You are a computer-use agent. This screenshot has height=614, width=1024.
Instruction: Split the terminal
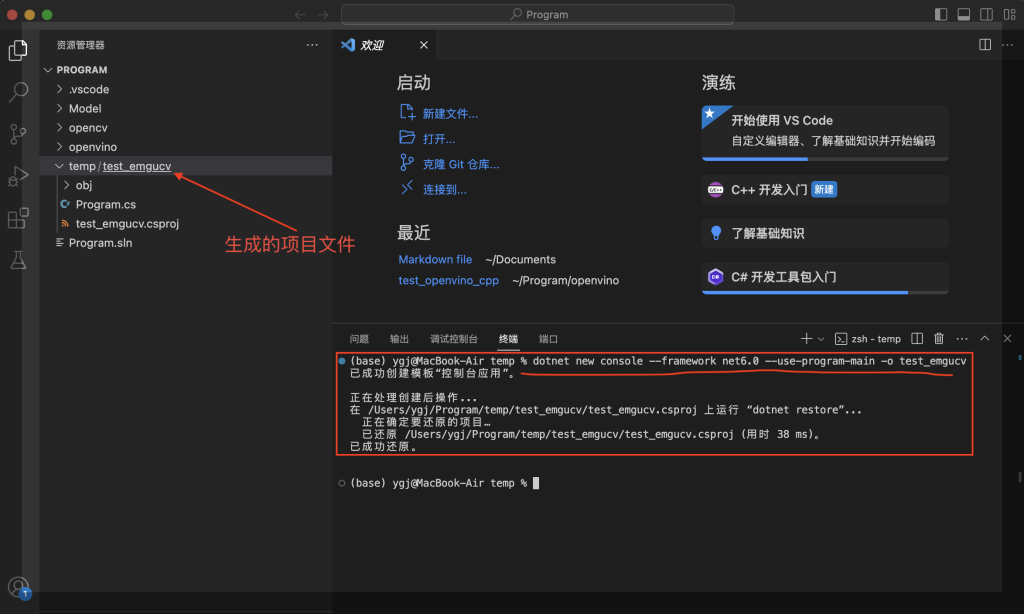917,338
